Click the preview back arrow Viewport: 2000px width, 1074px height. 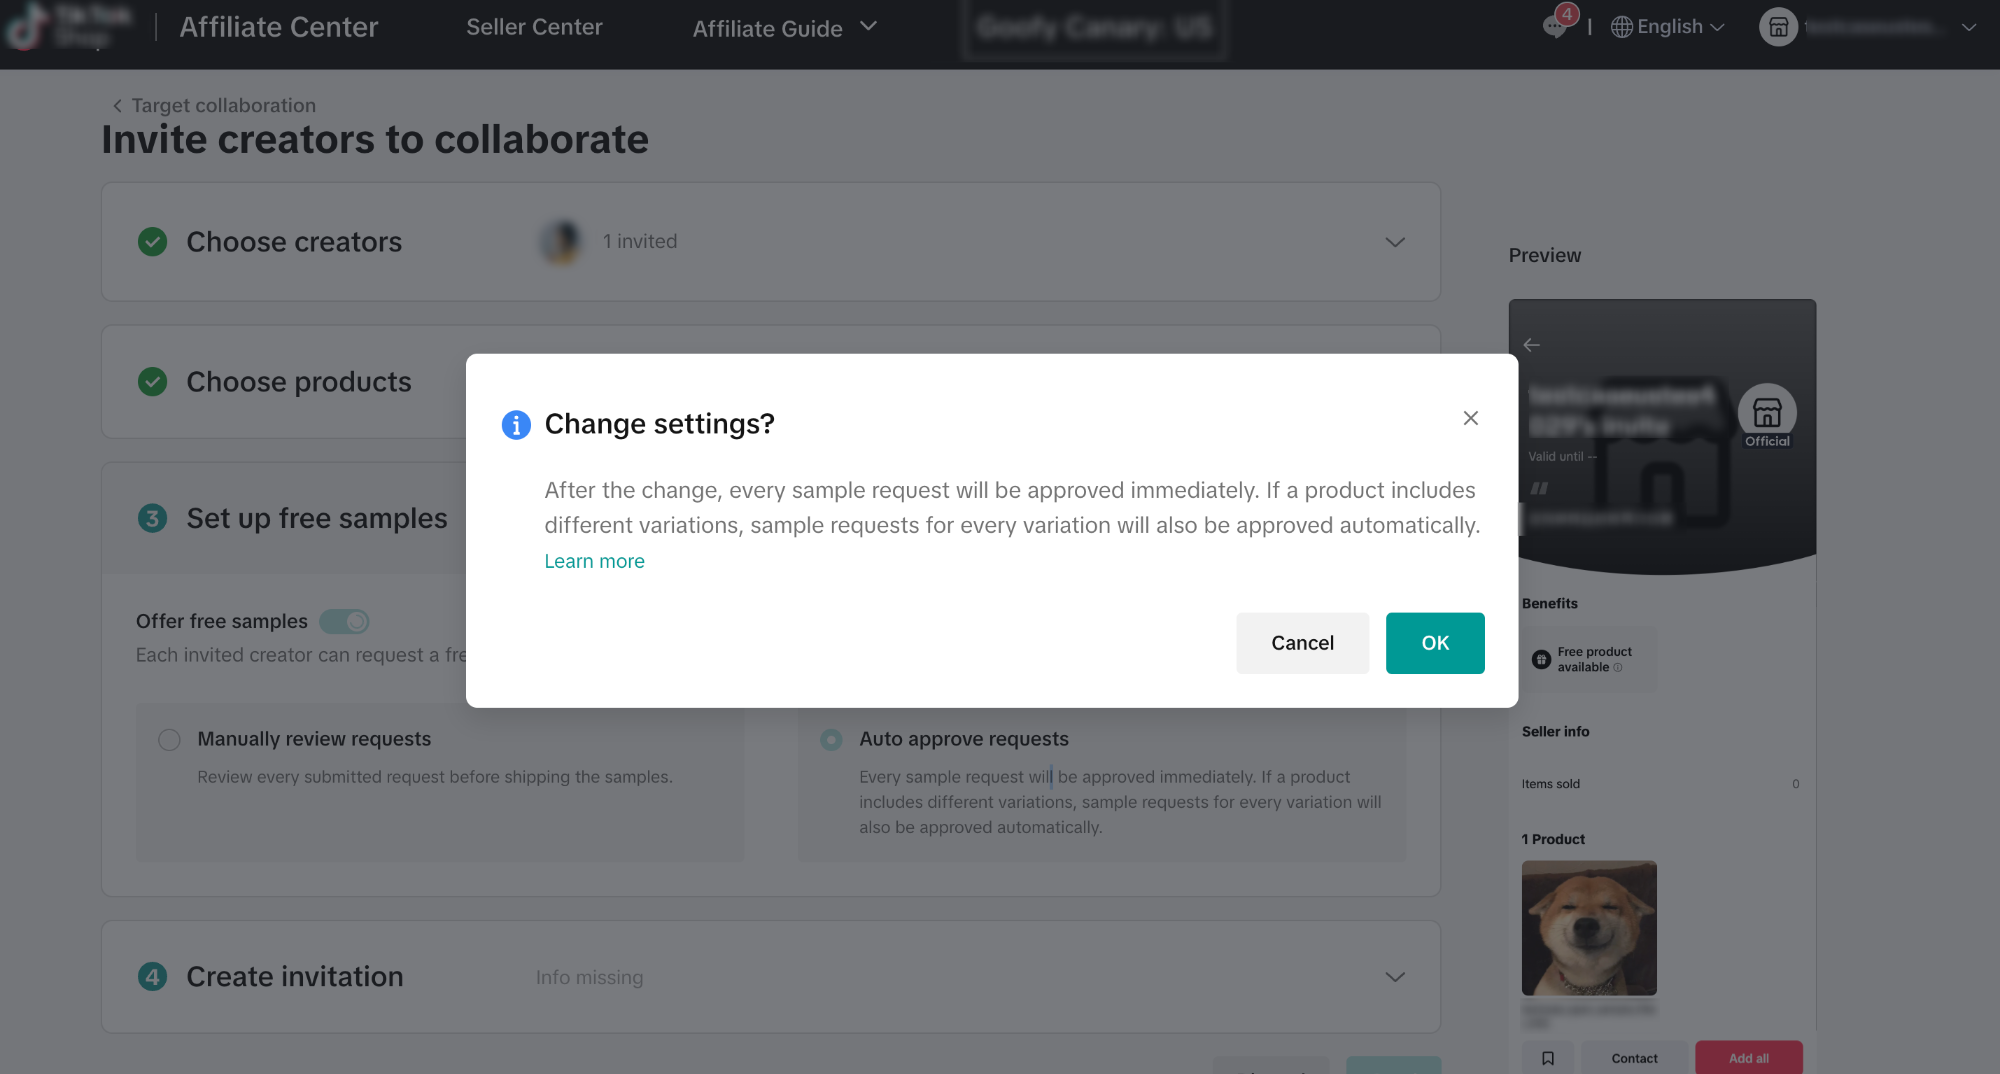click(x=1531, y=345)
